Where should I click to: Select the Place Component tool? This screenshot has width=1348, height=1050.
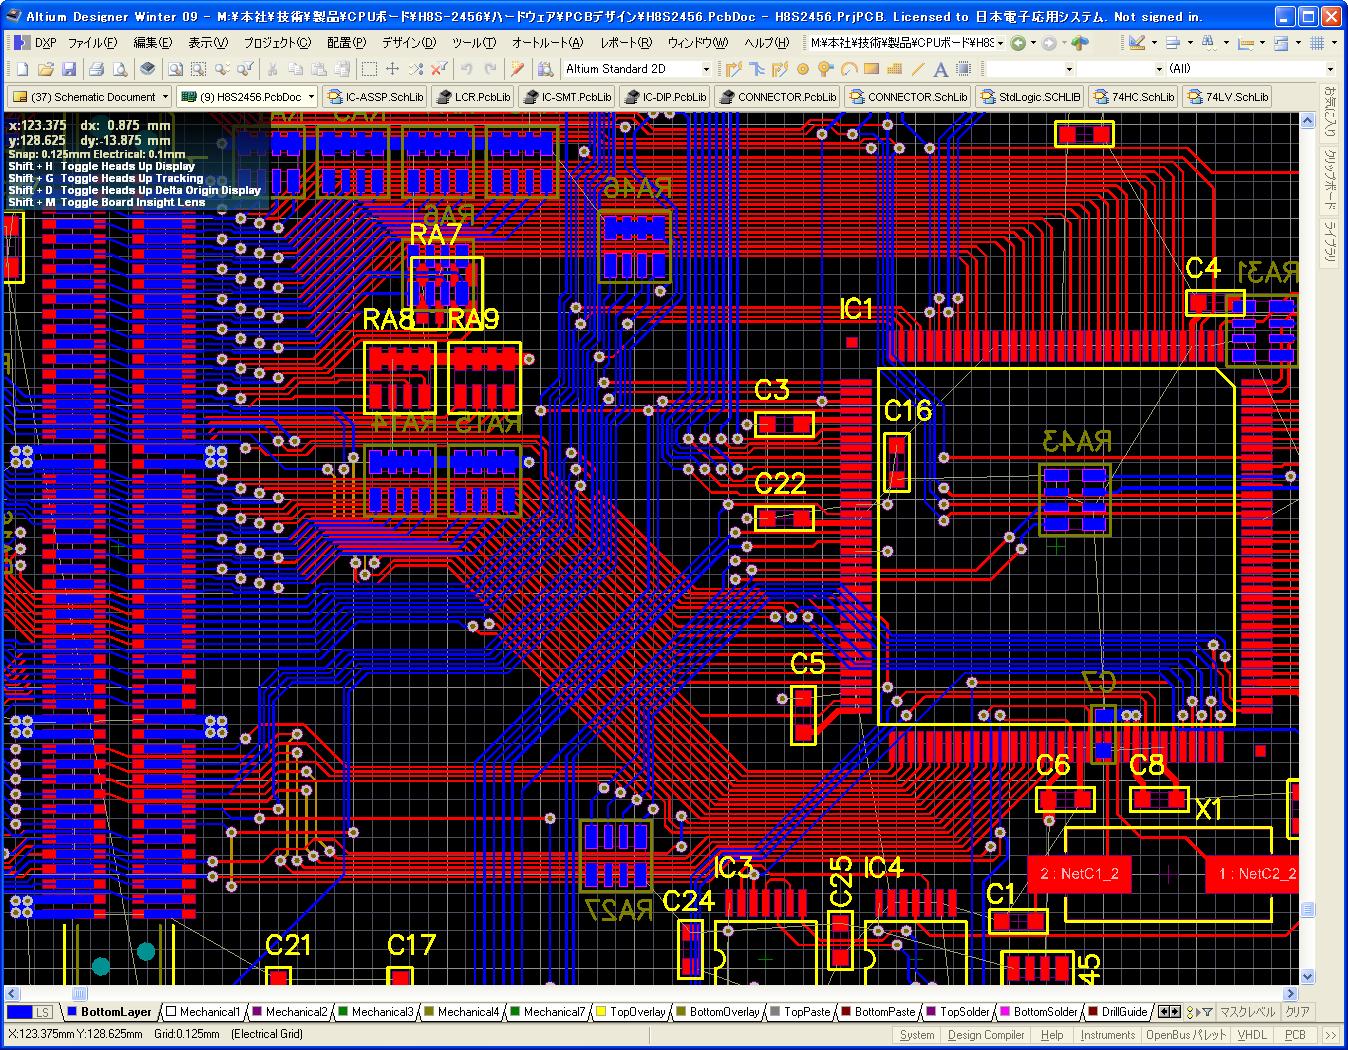(x=963, y=69)
